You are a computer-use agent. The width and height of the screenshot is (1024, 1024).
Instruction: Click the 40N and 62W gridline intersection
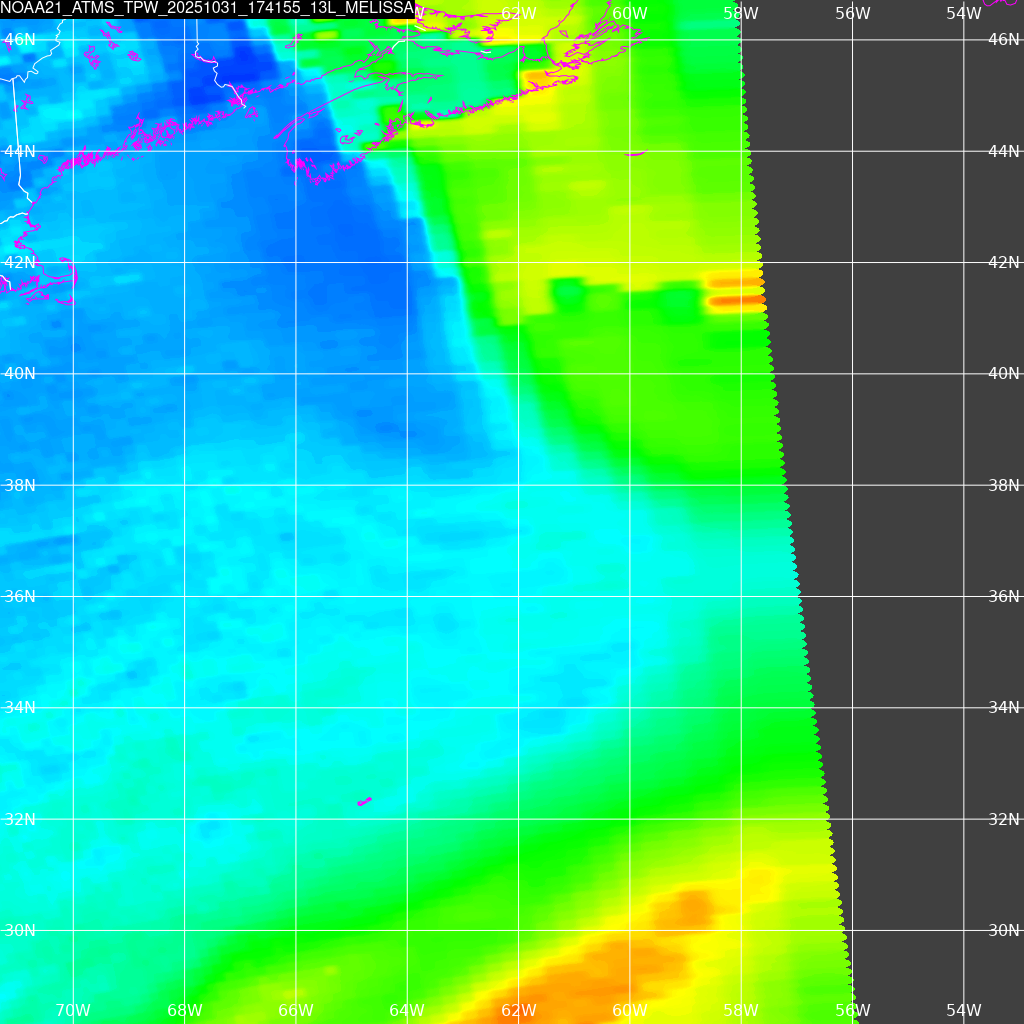click(x=519, y=374)
